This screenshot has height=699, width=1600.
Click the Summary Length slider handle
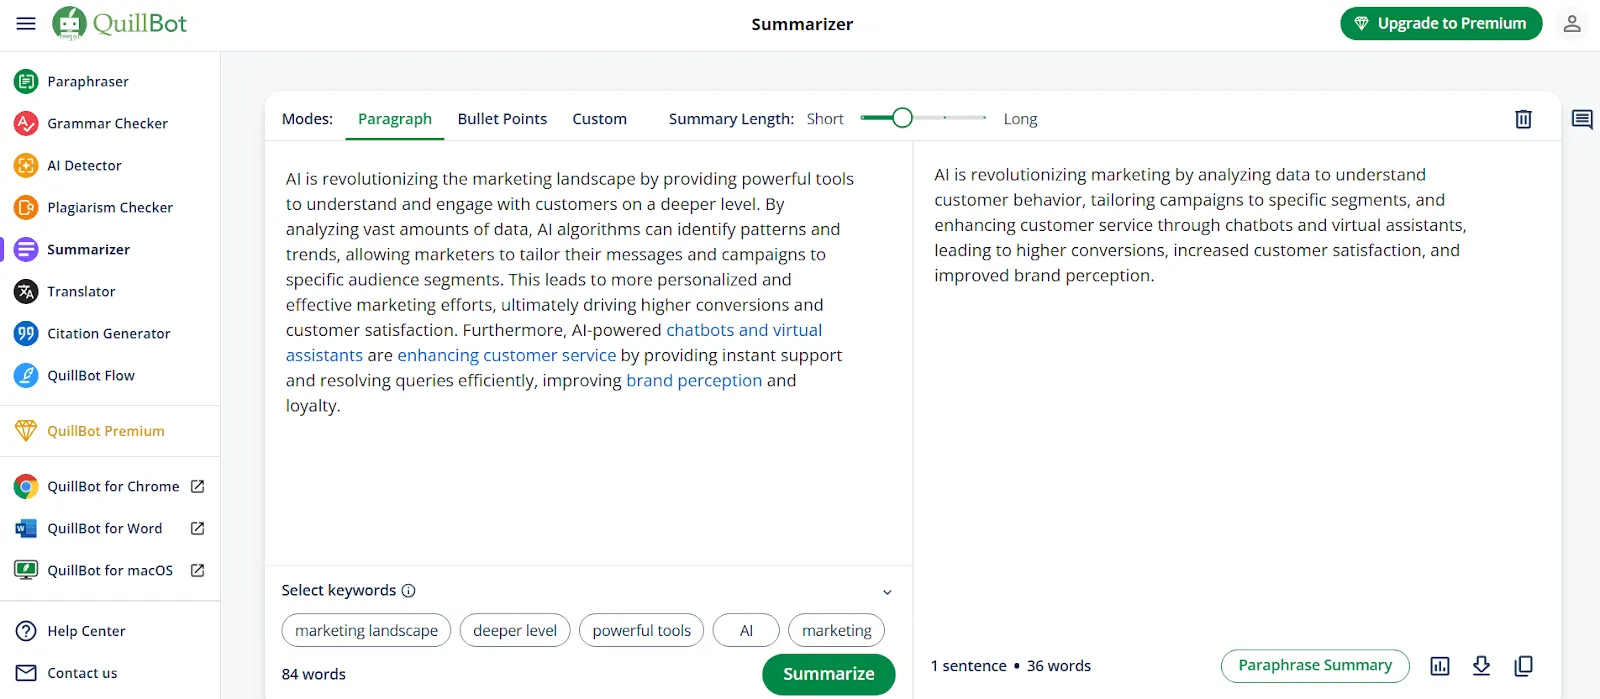902,118
